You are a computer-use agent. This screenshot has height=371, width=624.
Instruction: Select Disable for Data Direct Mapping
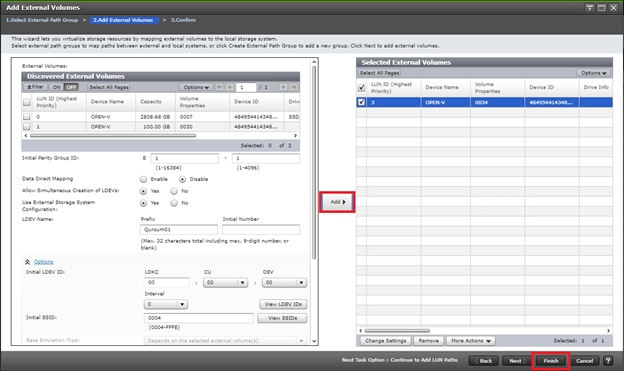(183, 179)
